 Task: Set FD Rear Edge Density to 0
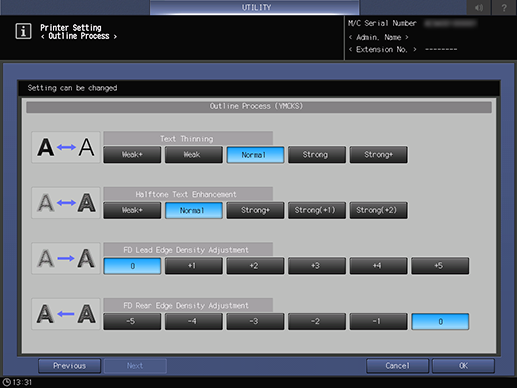click(440, 321)
